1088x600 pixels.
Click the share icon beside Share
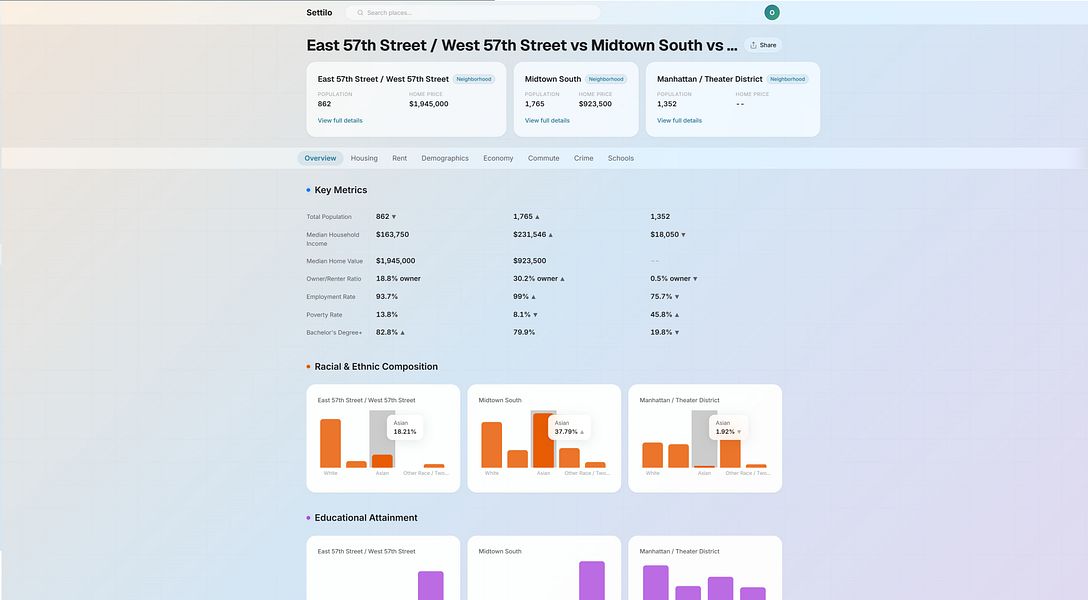(x=753, y=45)
